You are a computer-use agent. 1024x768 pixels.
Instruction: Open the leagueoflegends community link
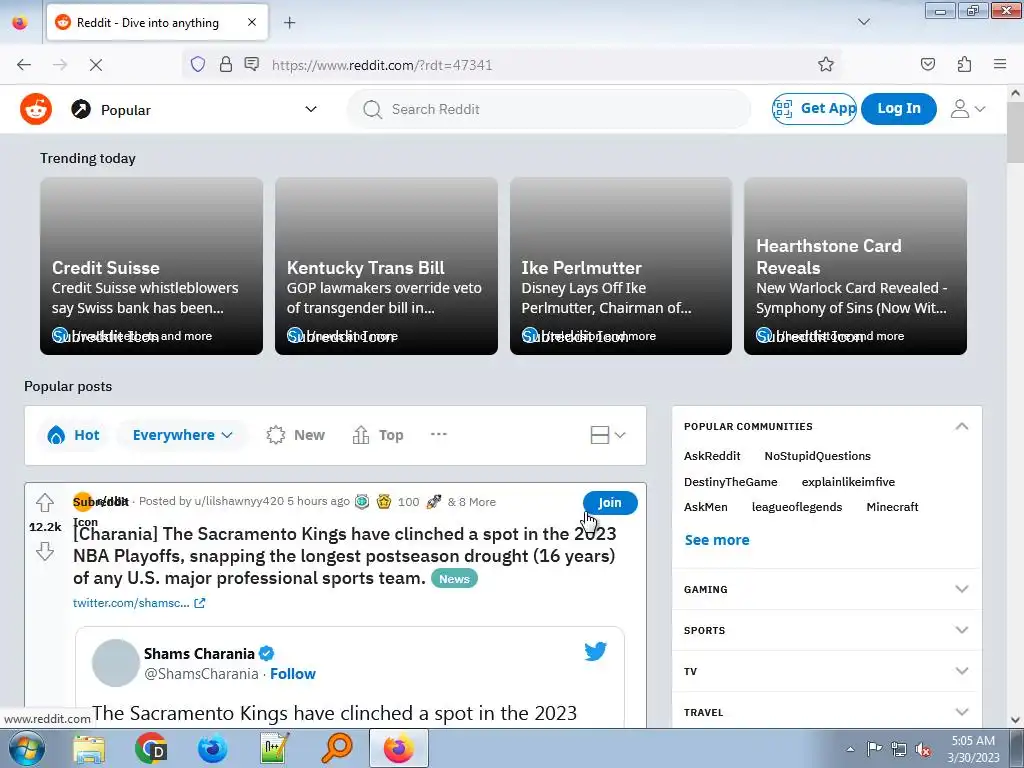(797, 507)
